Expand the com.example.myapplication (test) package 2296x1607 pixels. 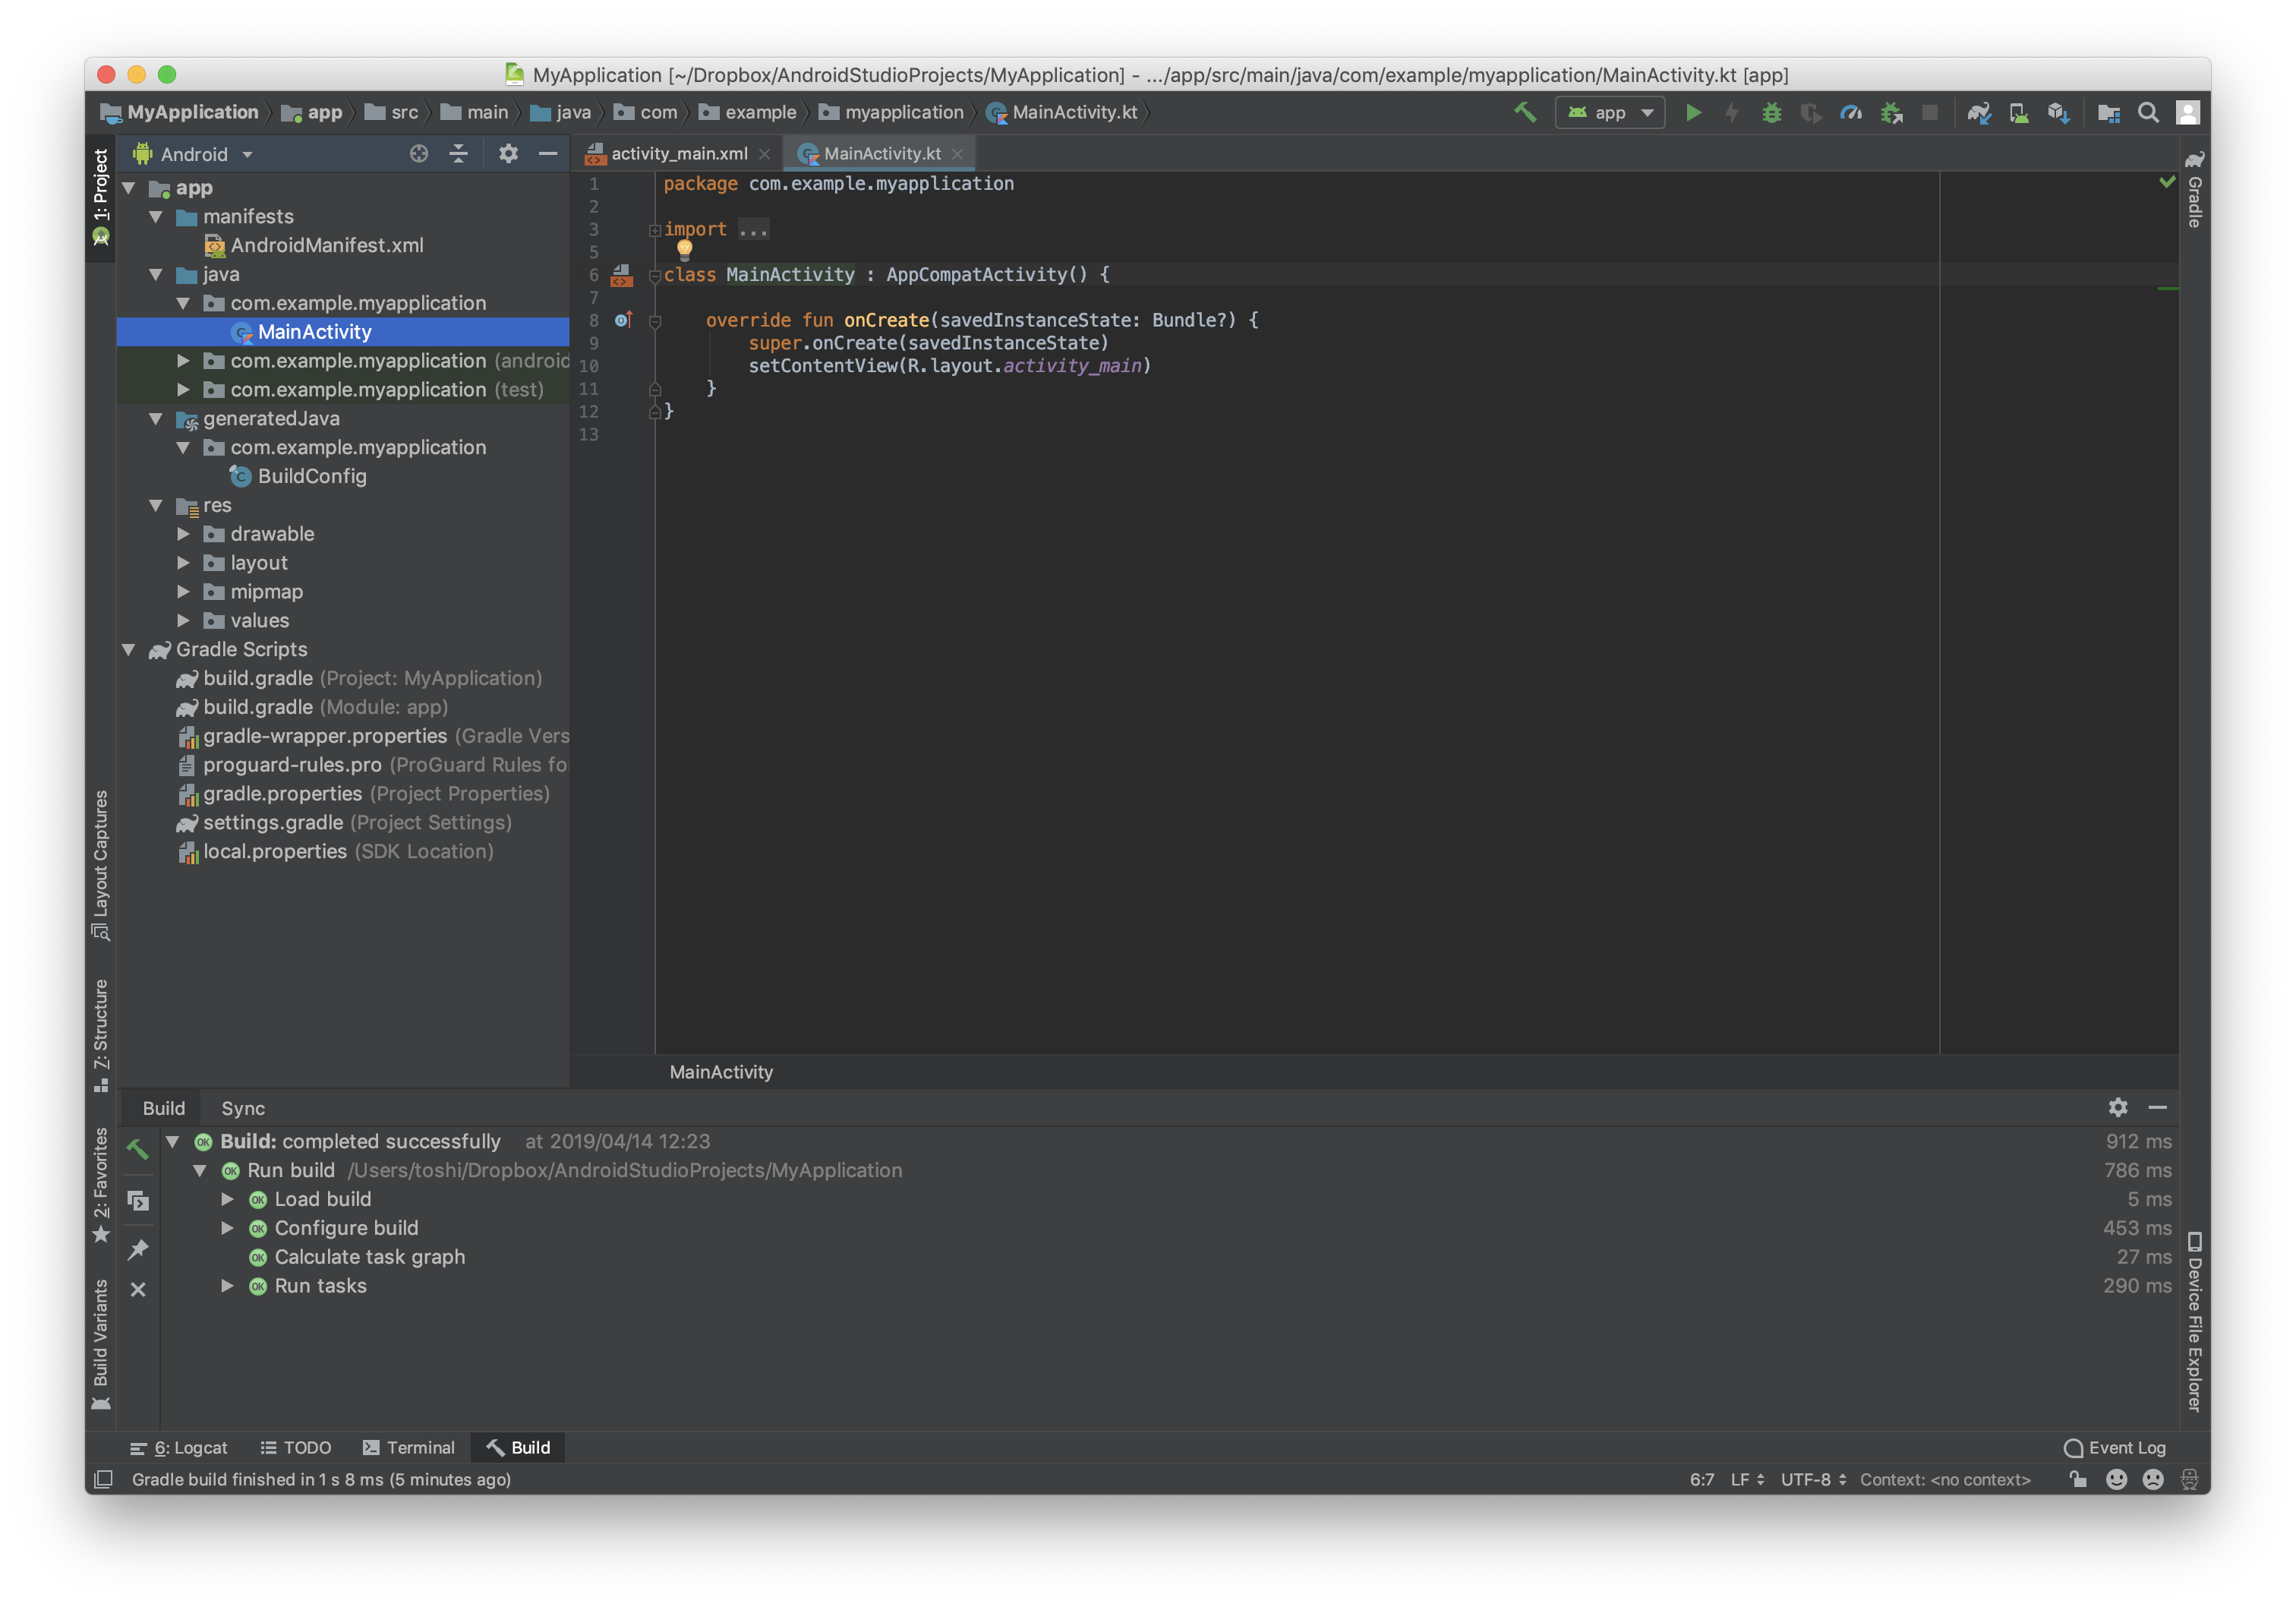(x=184, y=389)
